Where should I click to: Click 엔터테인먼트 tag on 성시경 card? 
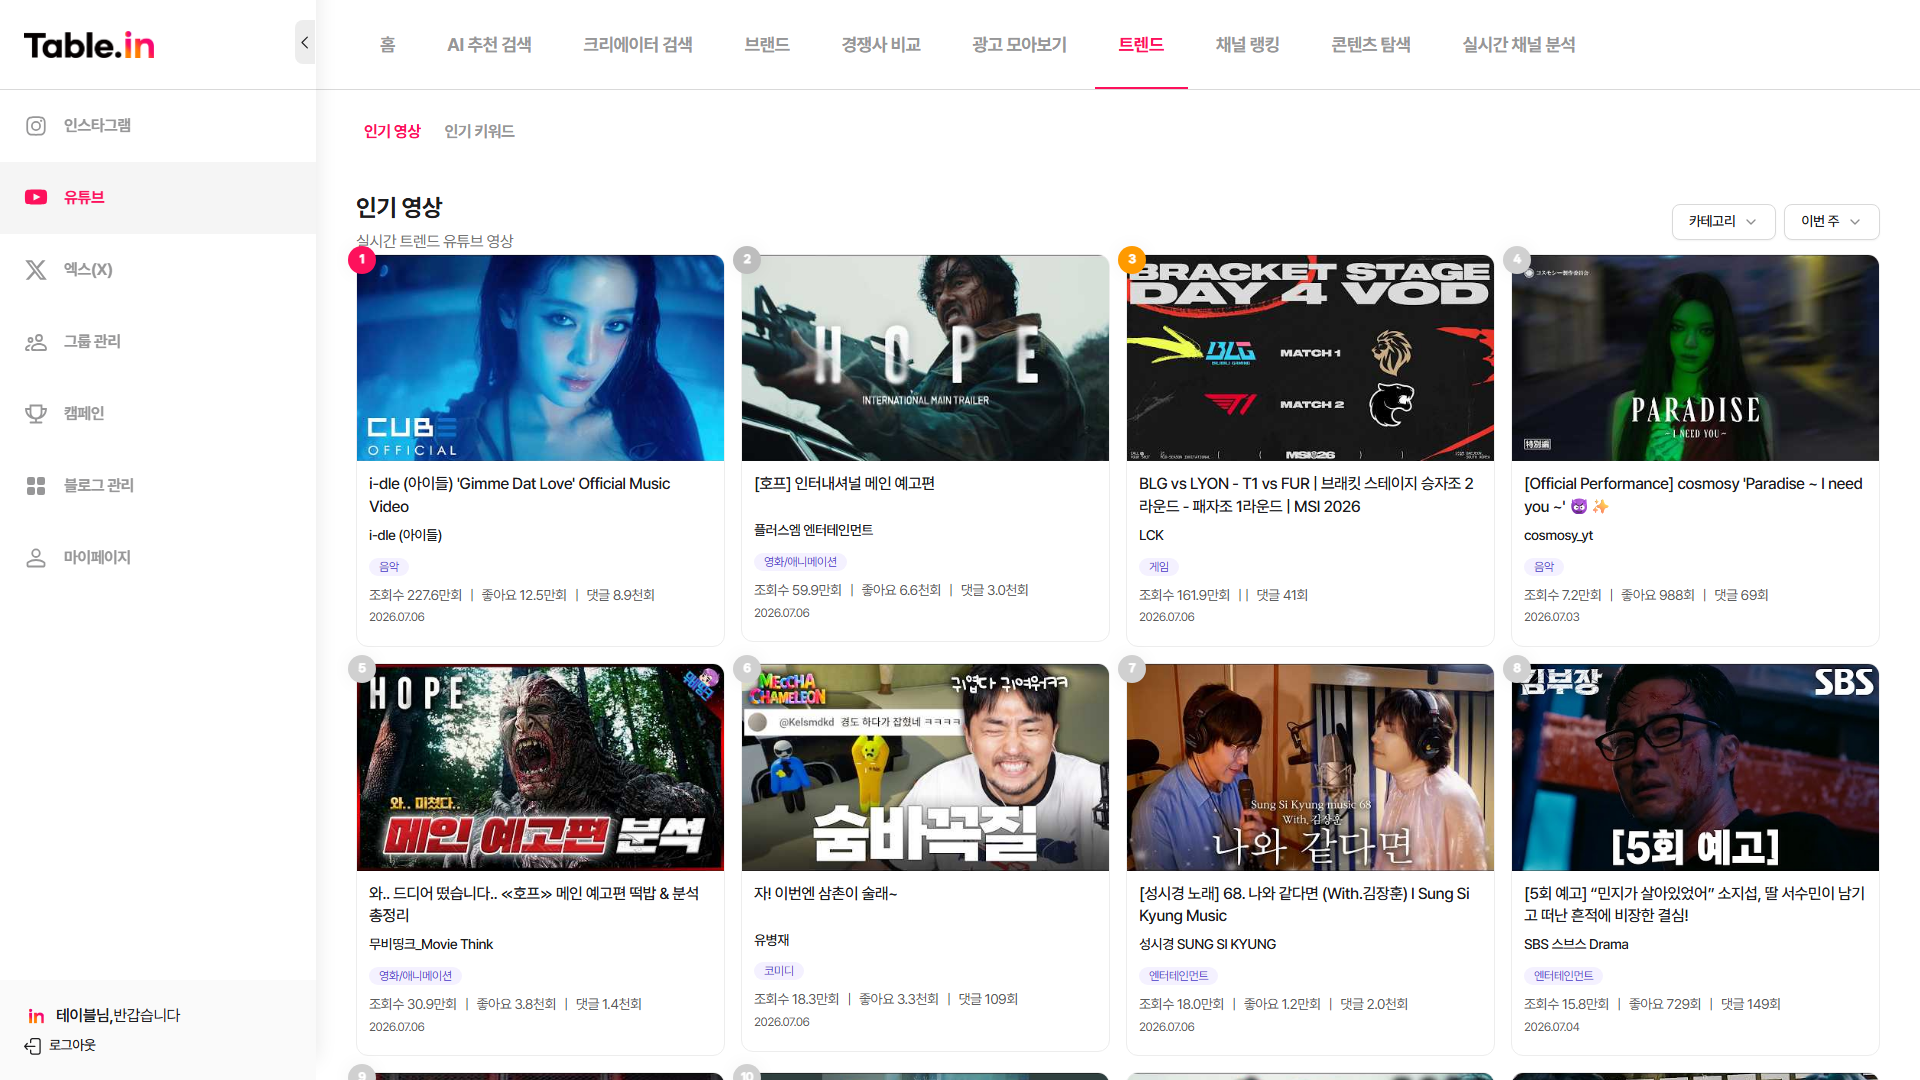click(x=1178, y=977)
